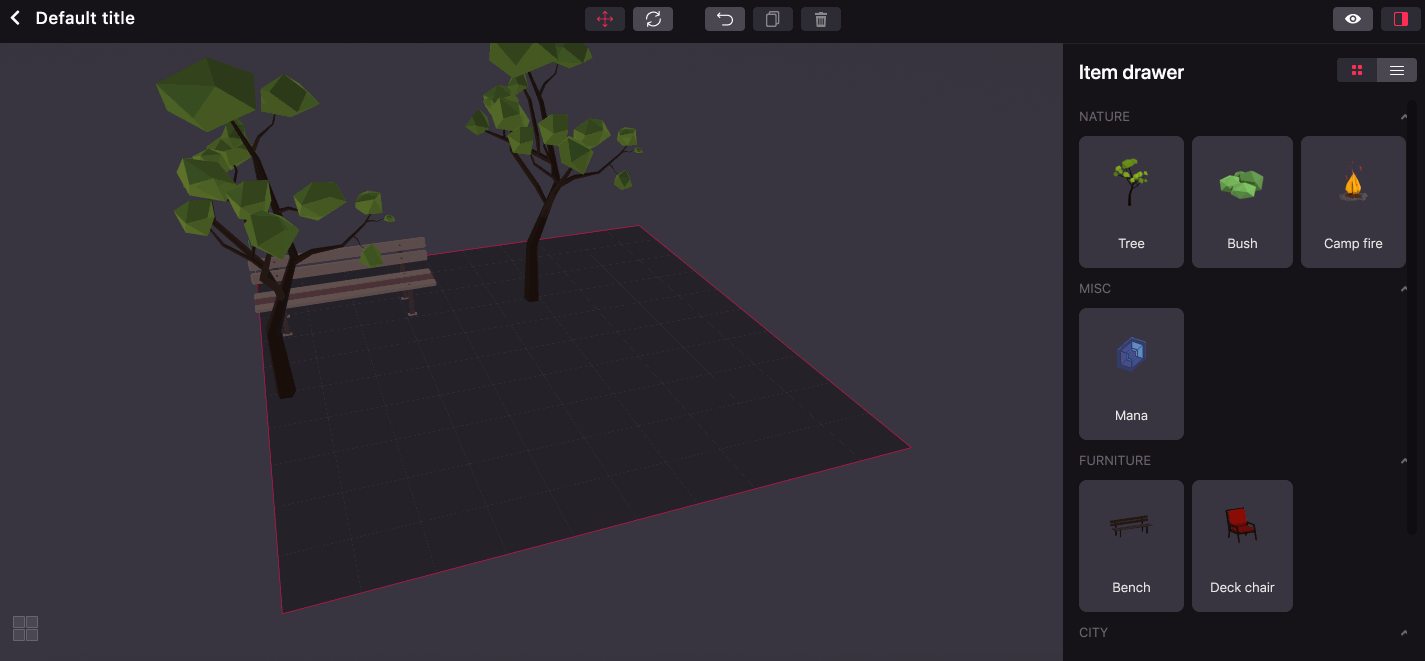Pick the Bush item card
Screen dimensions: 1425x661
pyautogui.click(x=1242, y=202)
